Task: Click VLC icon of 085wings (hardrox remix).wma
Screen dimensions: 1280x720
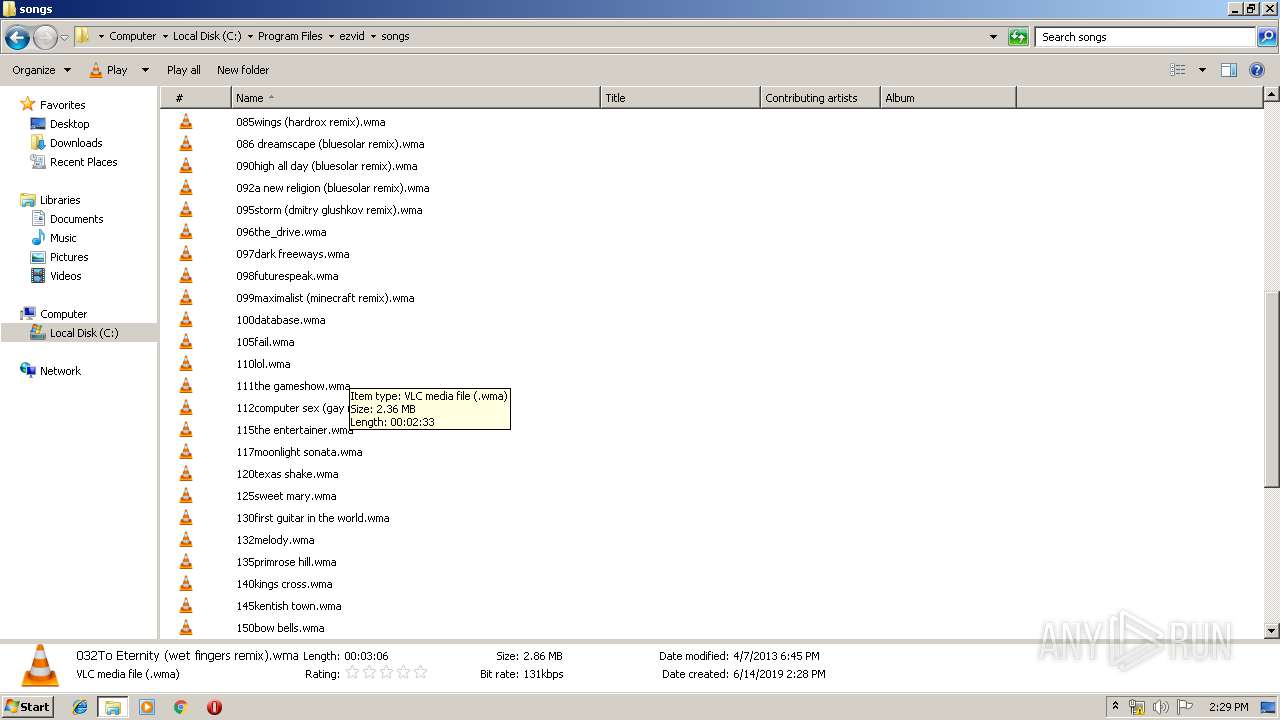Action: click(185, 122)
